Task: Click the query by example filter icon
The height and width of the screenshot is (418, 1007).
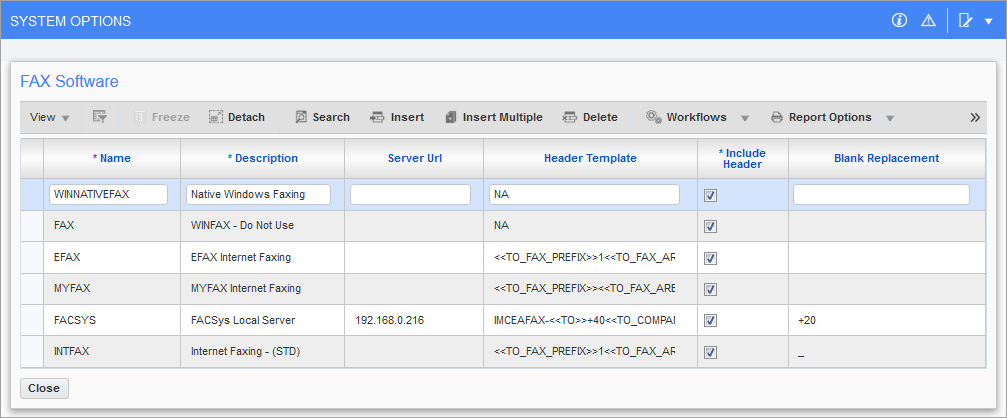Action: 100,117
